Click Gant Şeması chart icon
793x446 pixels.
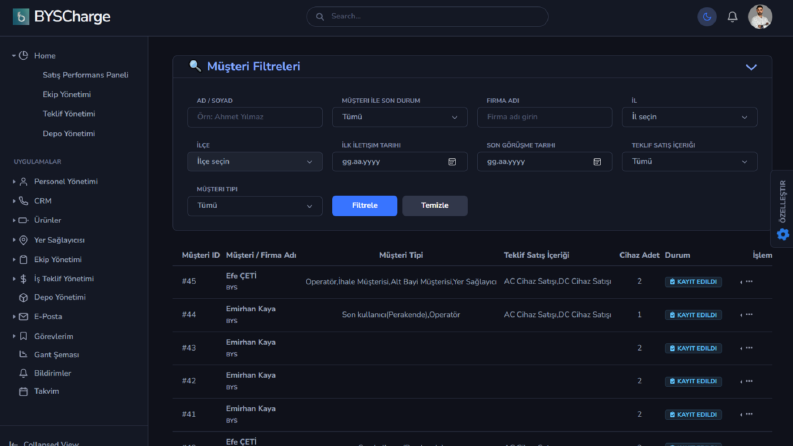coord(23,354)
